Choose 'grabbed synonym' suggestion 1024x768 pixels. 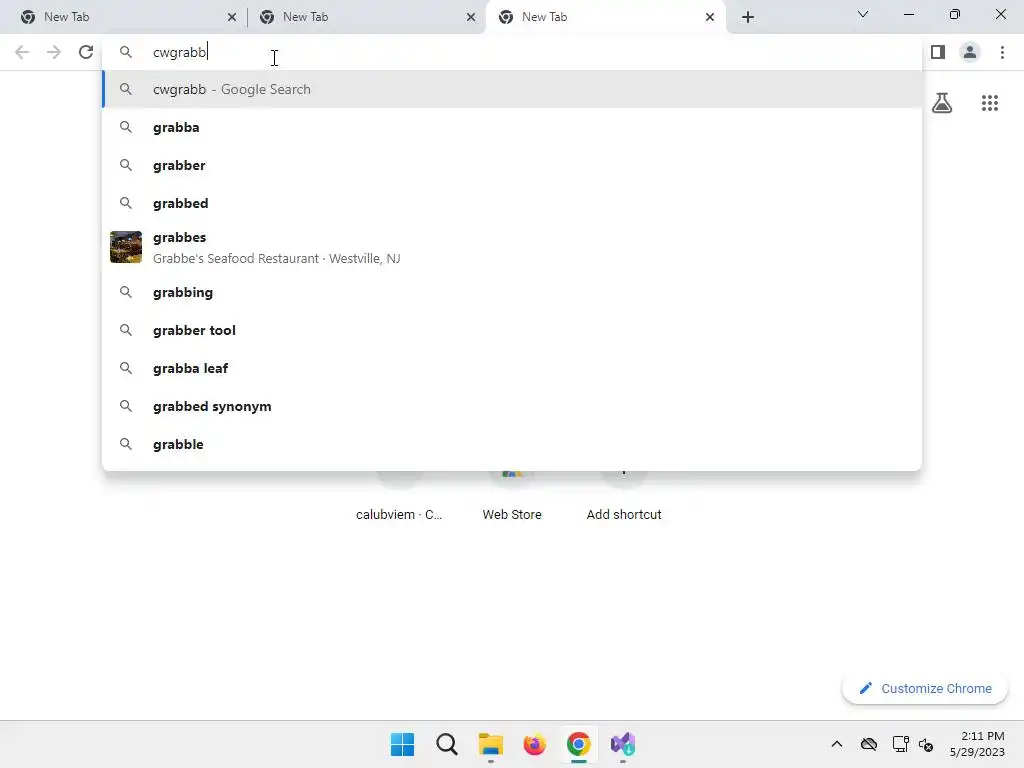[512, 406]
